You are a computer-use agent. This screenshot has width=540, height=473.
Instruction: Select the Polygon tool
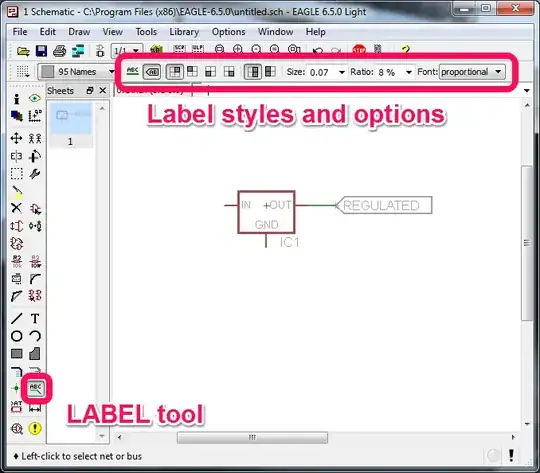click(x=35, y=354)
